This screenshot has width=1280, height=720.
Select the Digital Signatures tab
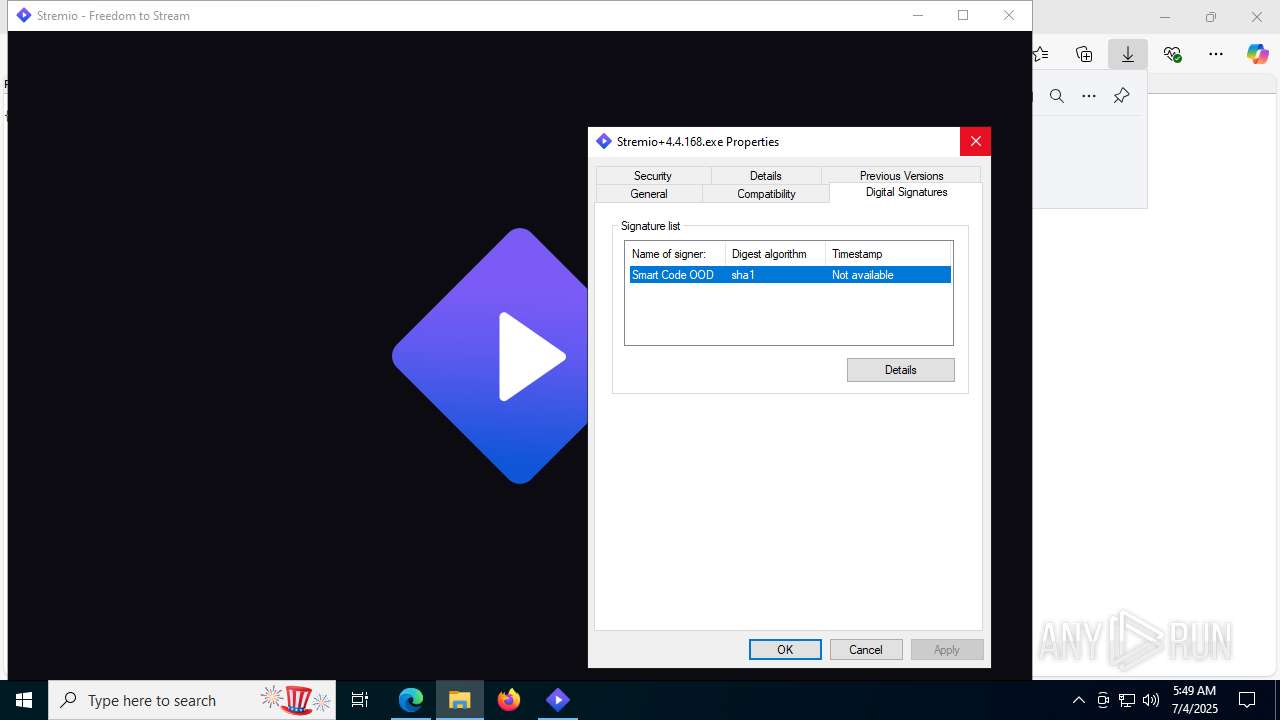pos(906,192)
